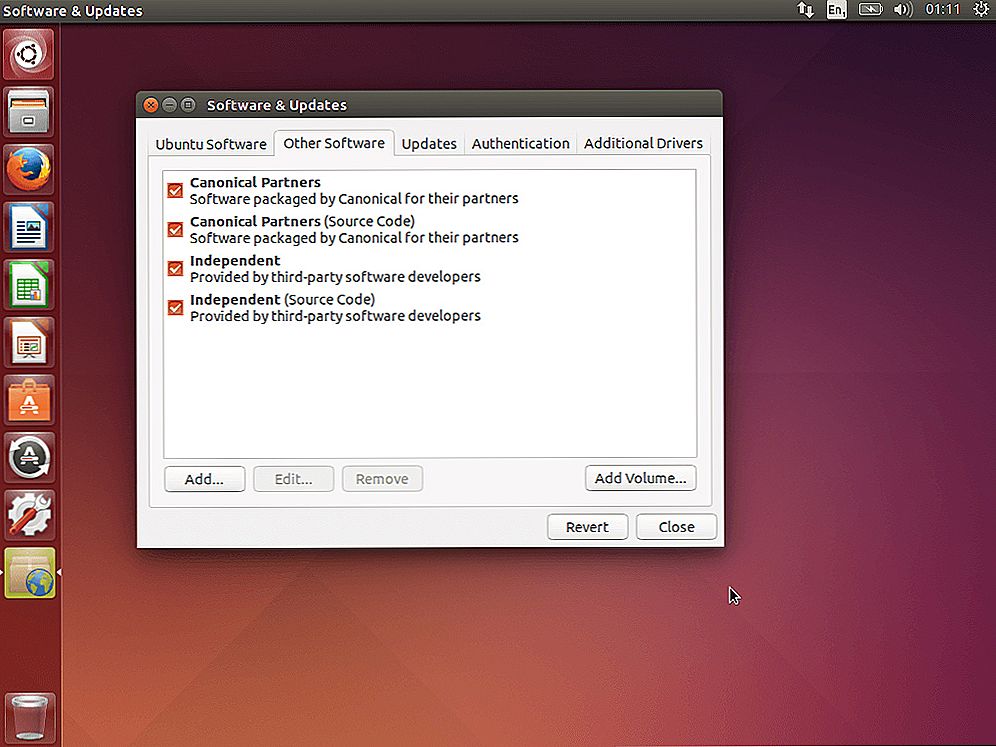Uncheck the Independent repository checkbox

pyautogui.click(x=175, y=269)
